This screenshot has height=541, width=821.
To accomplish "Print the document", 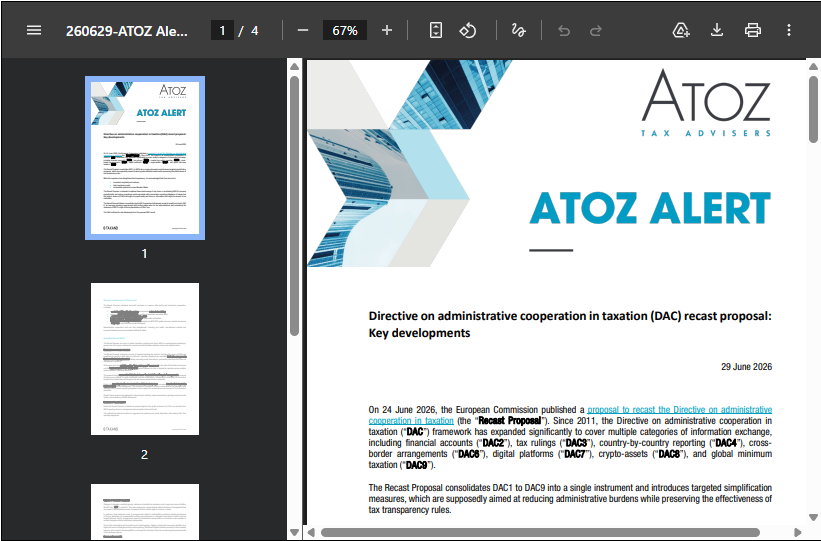I will 752,30.
